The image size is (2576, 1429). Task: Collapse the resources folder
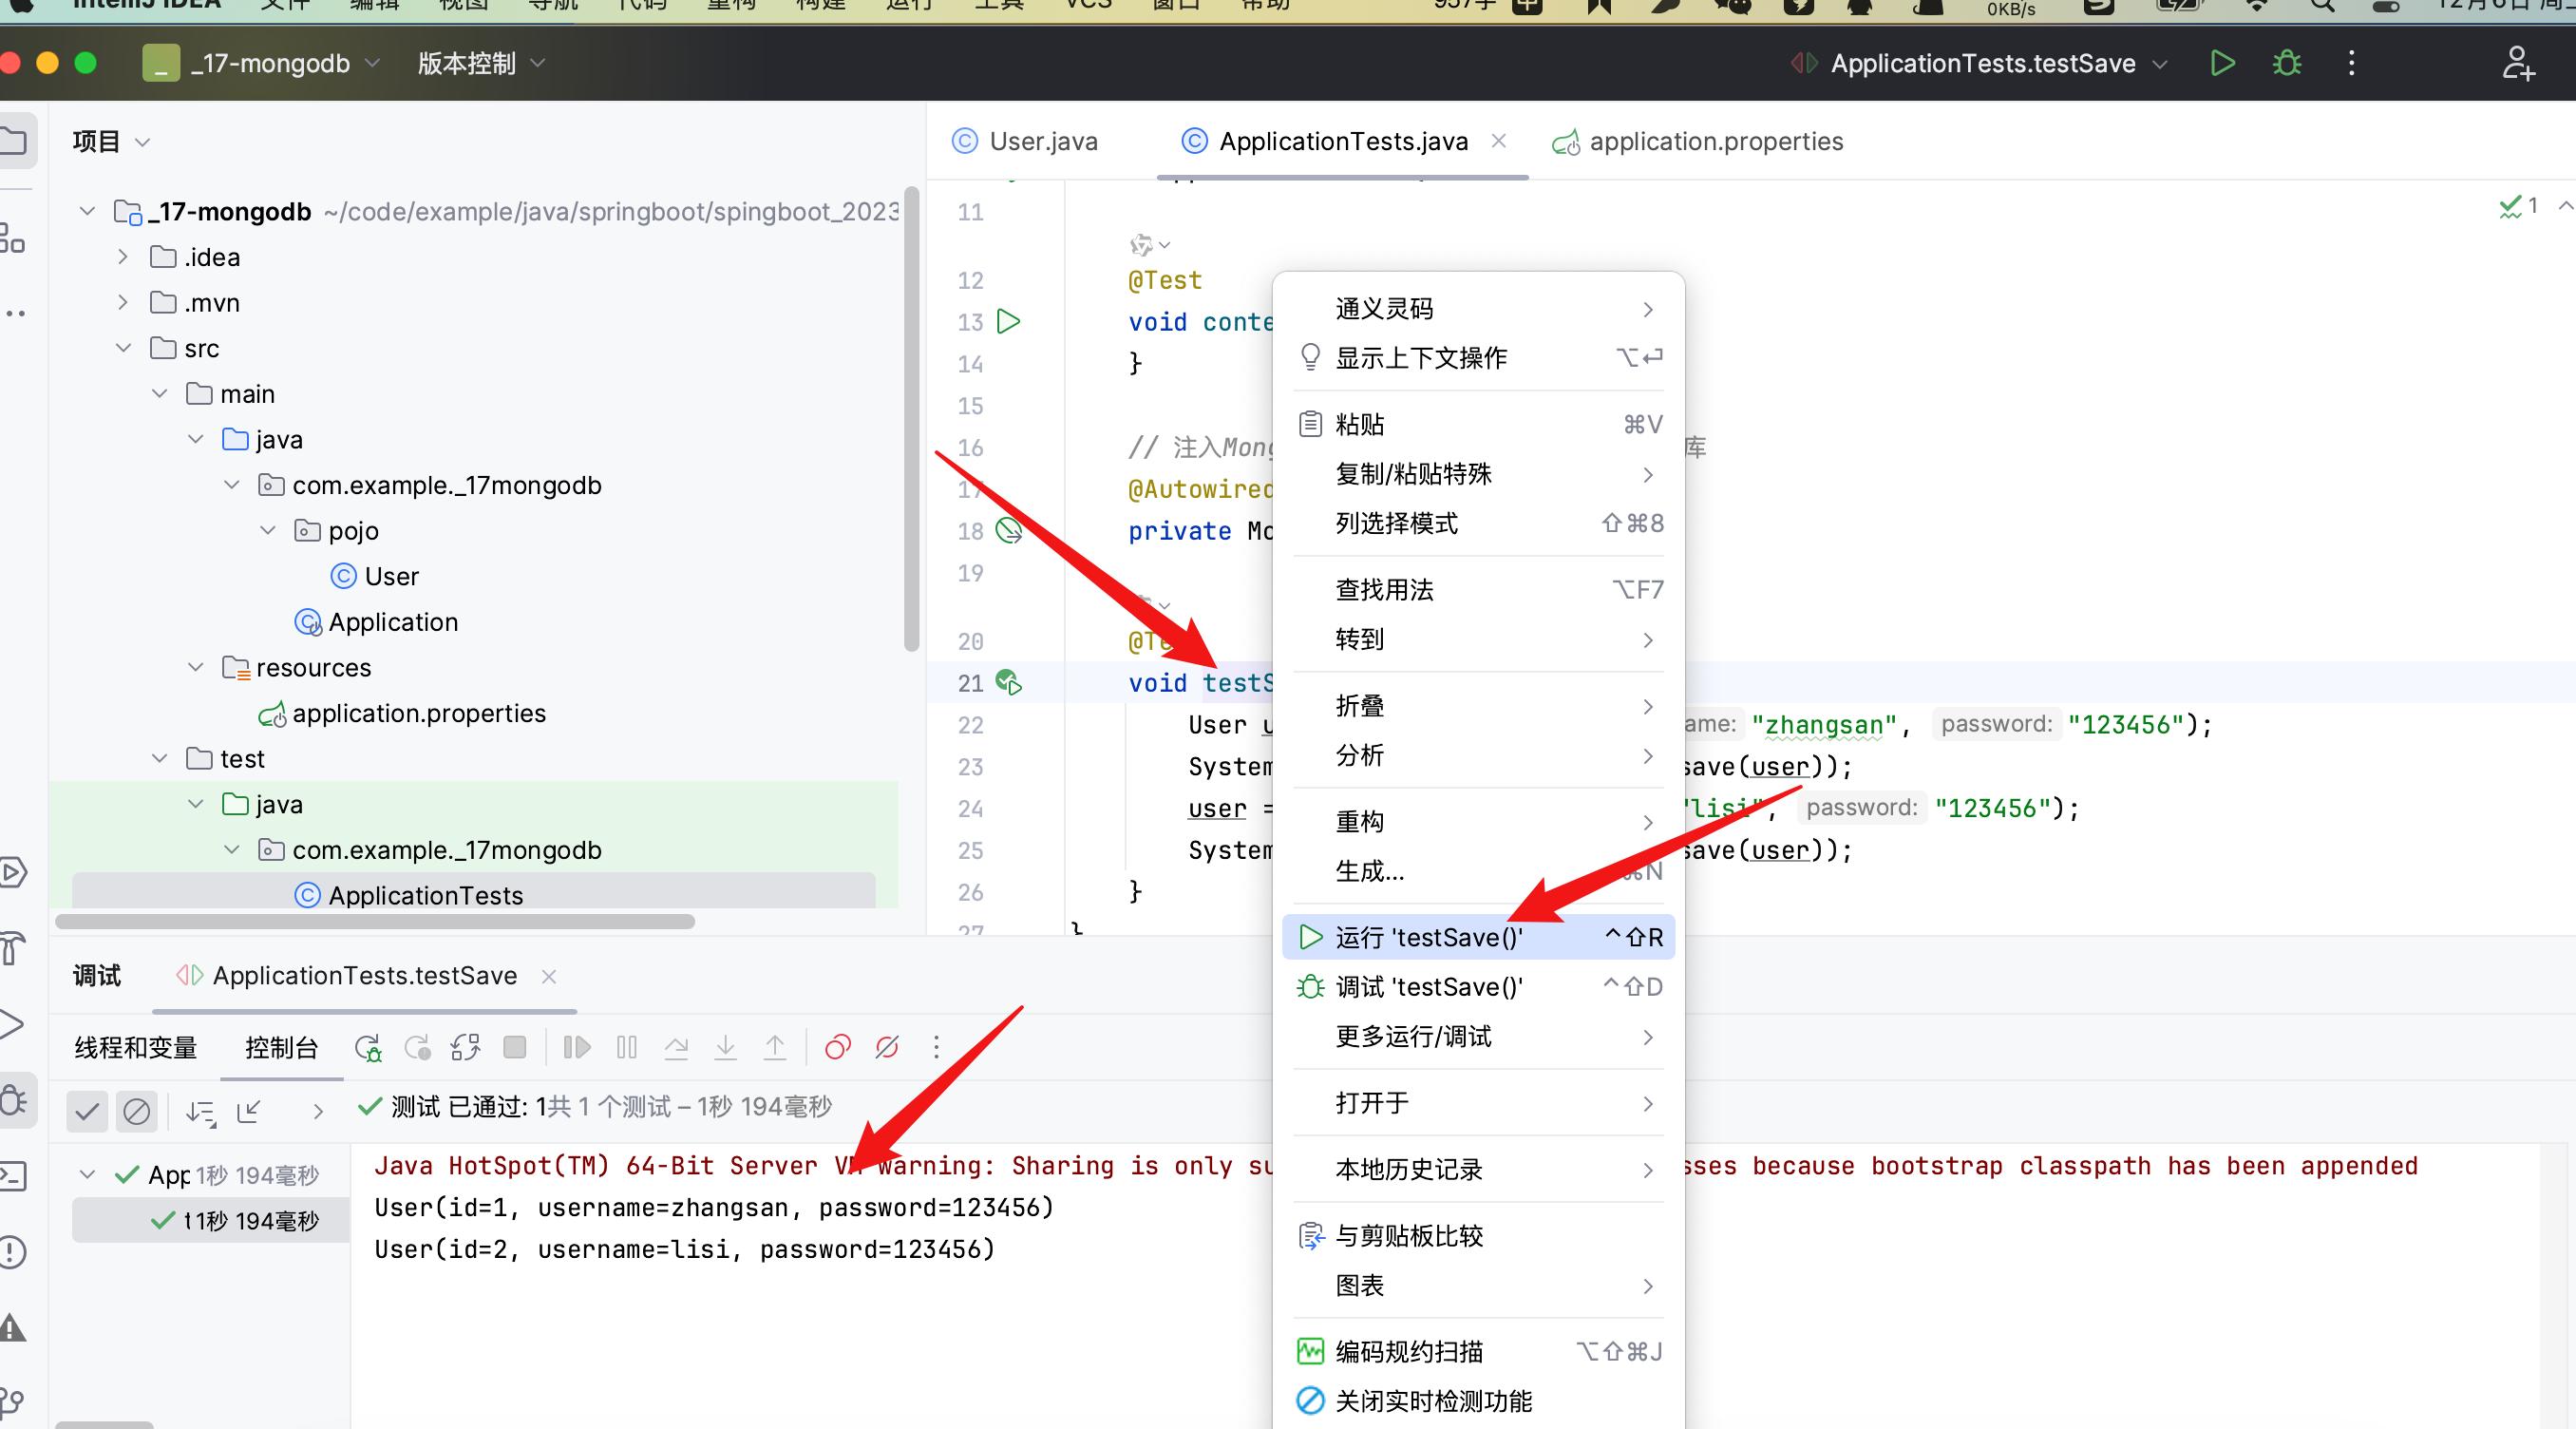click(196, 667)
